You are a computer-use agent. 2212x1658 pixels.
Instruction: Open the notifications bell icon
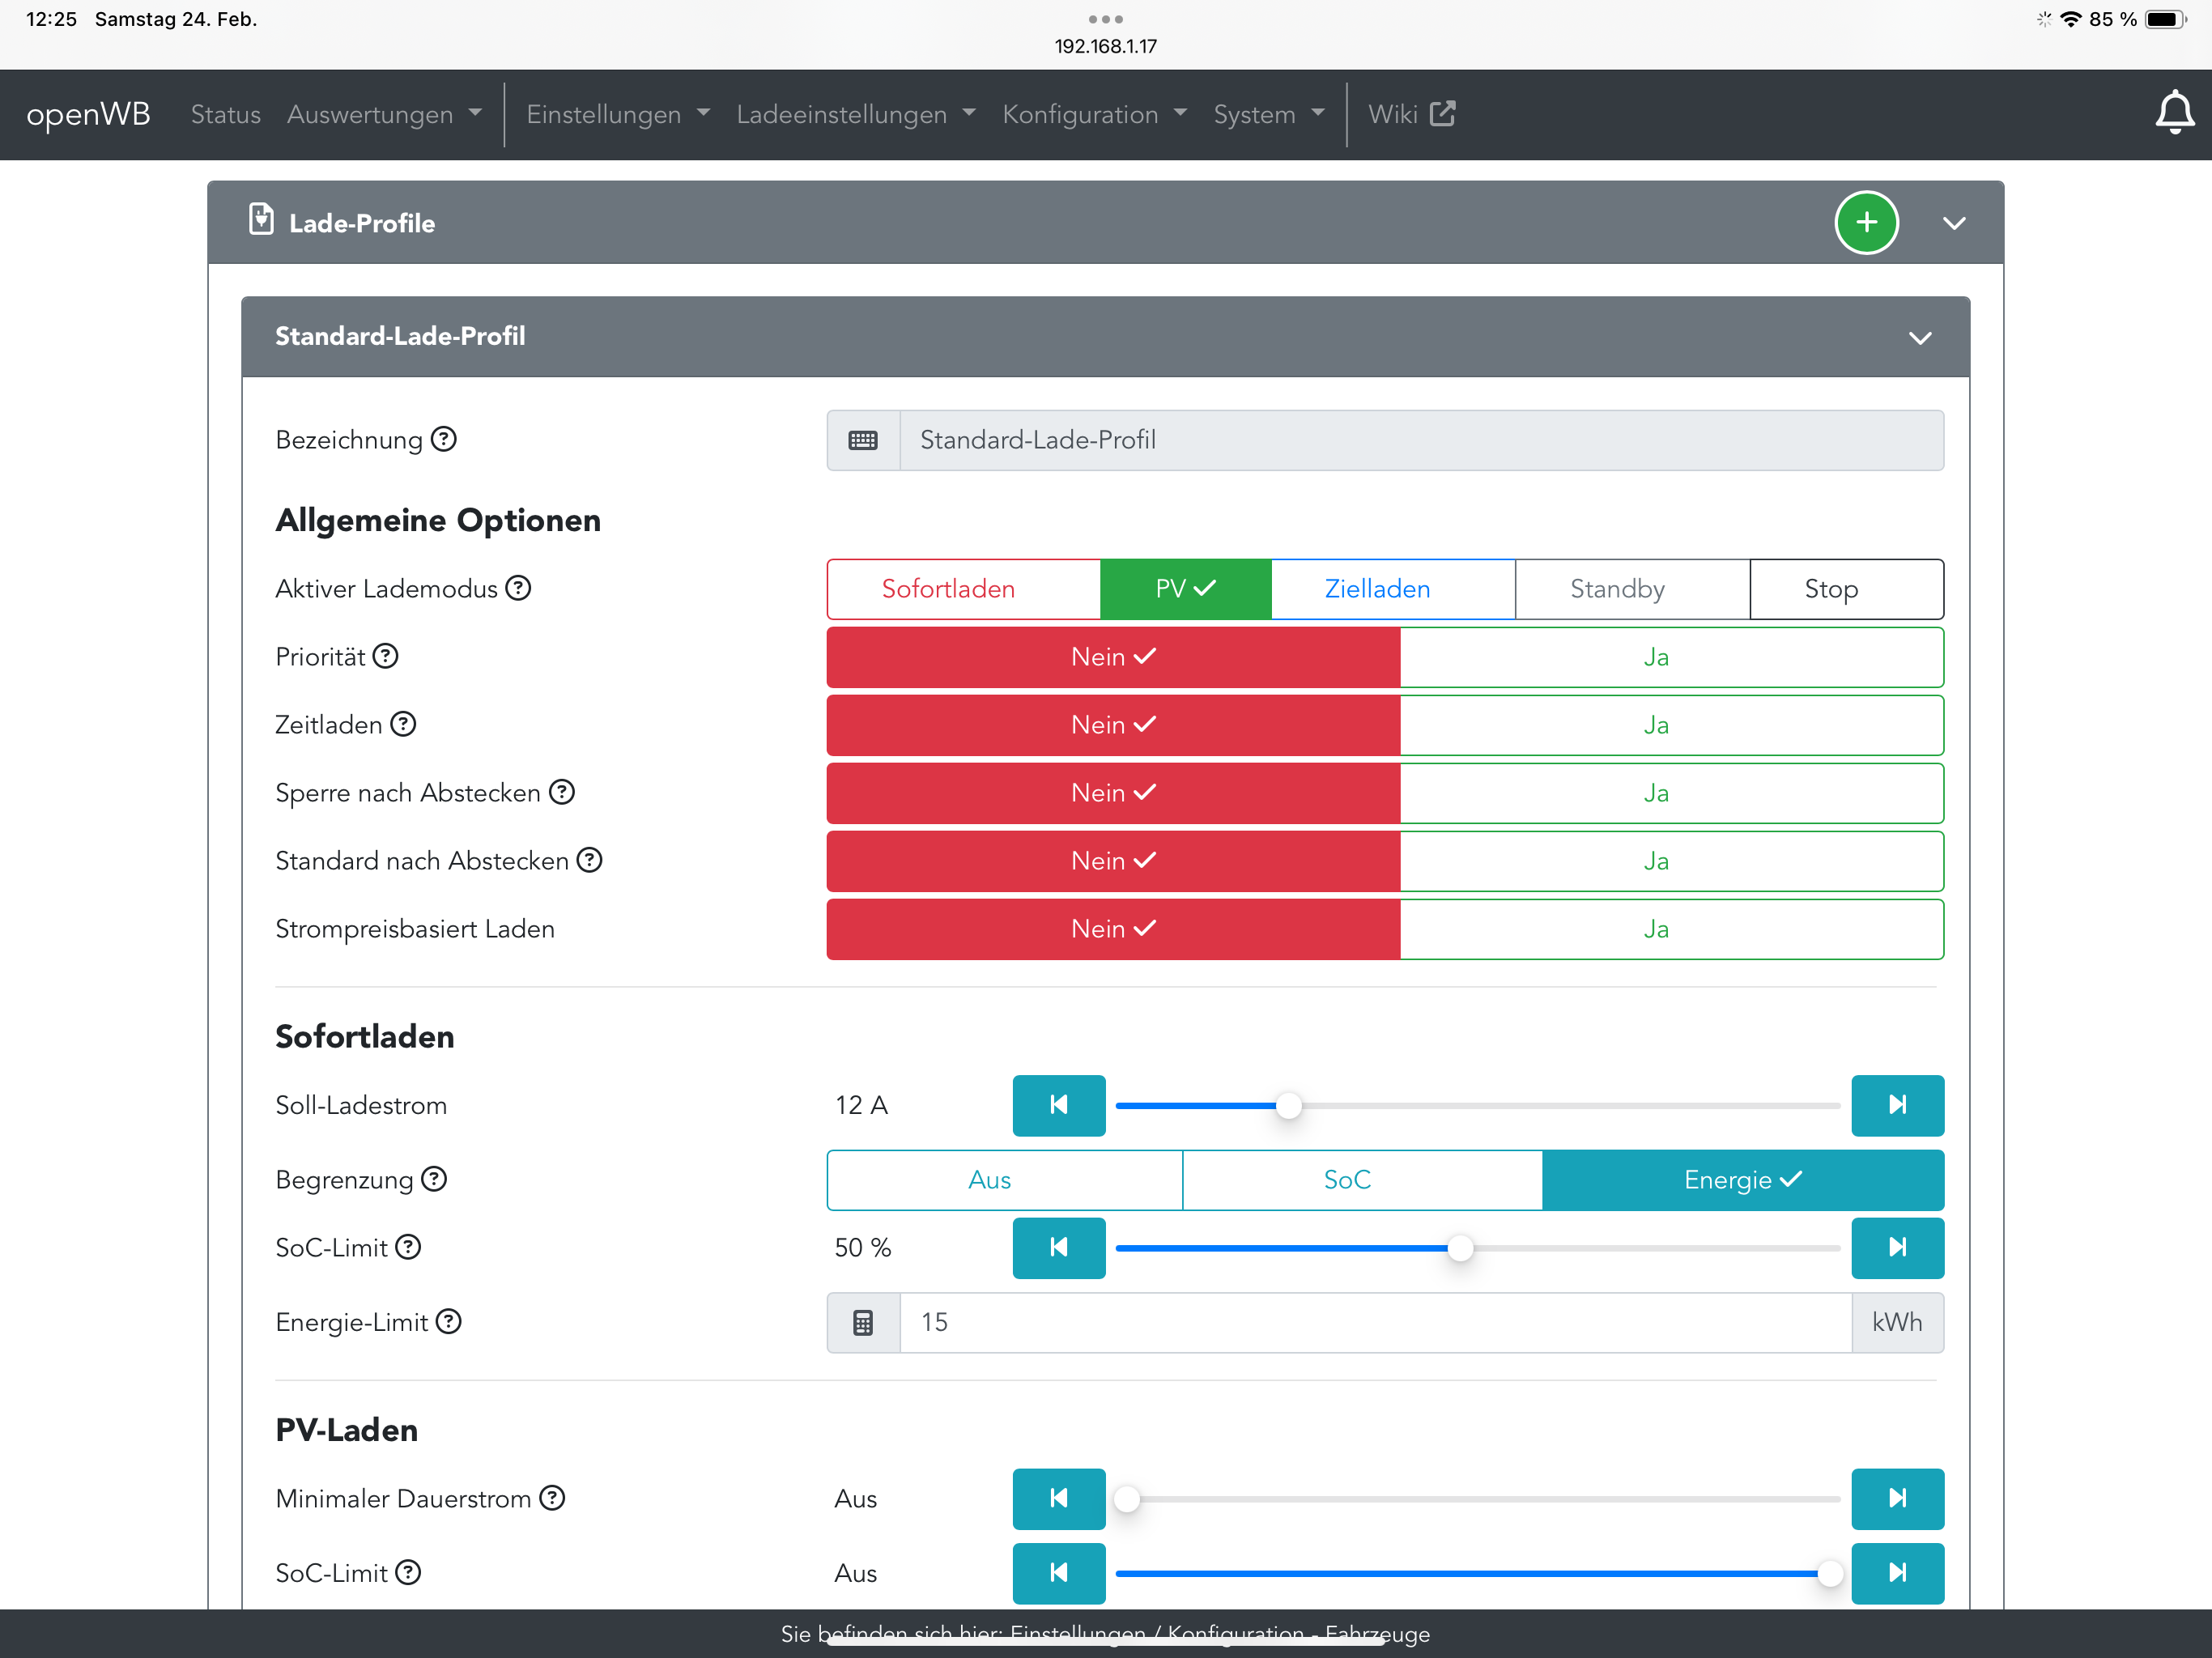[2173, 112]
